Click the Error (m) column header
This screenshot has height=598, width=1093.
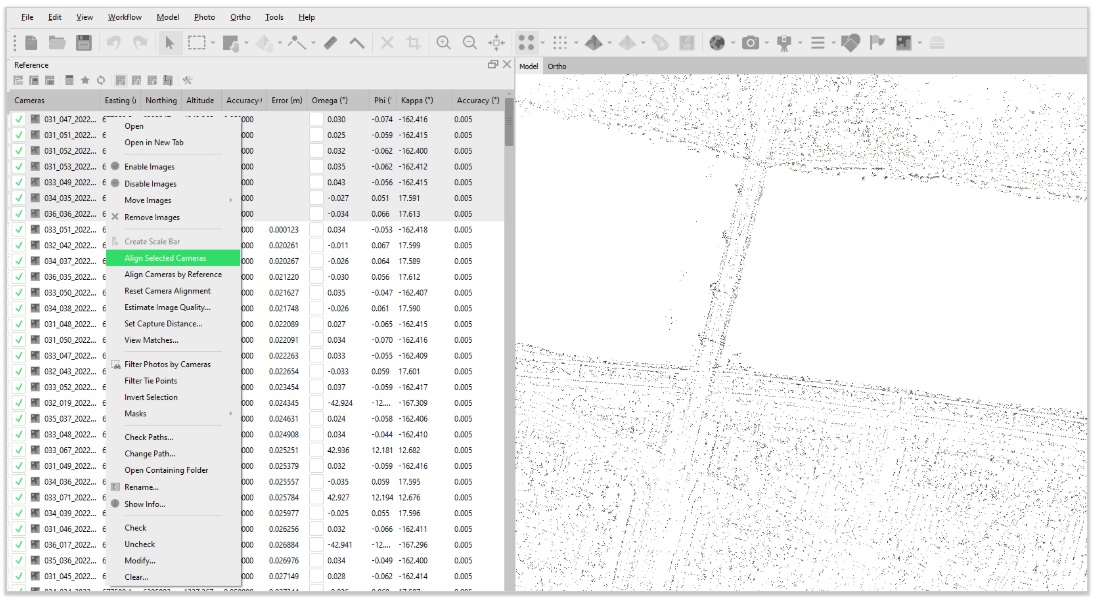pyautogui.click(x=286, y=100)
